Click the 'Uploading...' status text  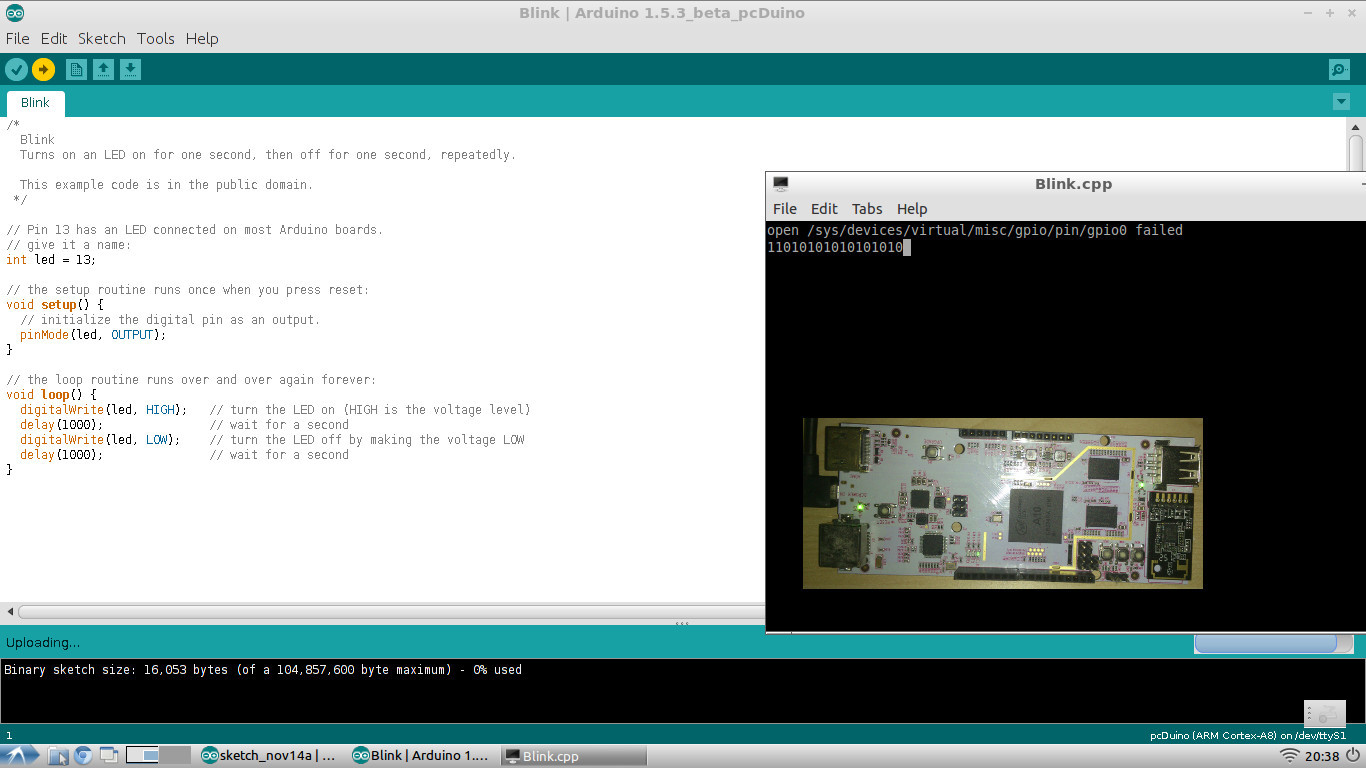click(43, 643)
